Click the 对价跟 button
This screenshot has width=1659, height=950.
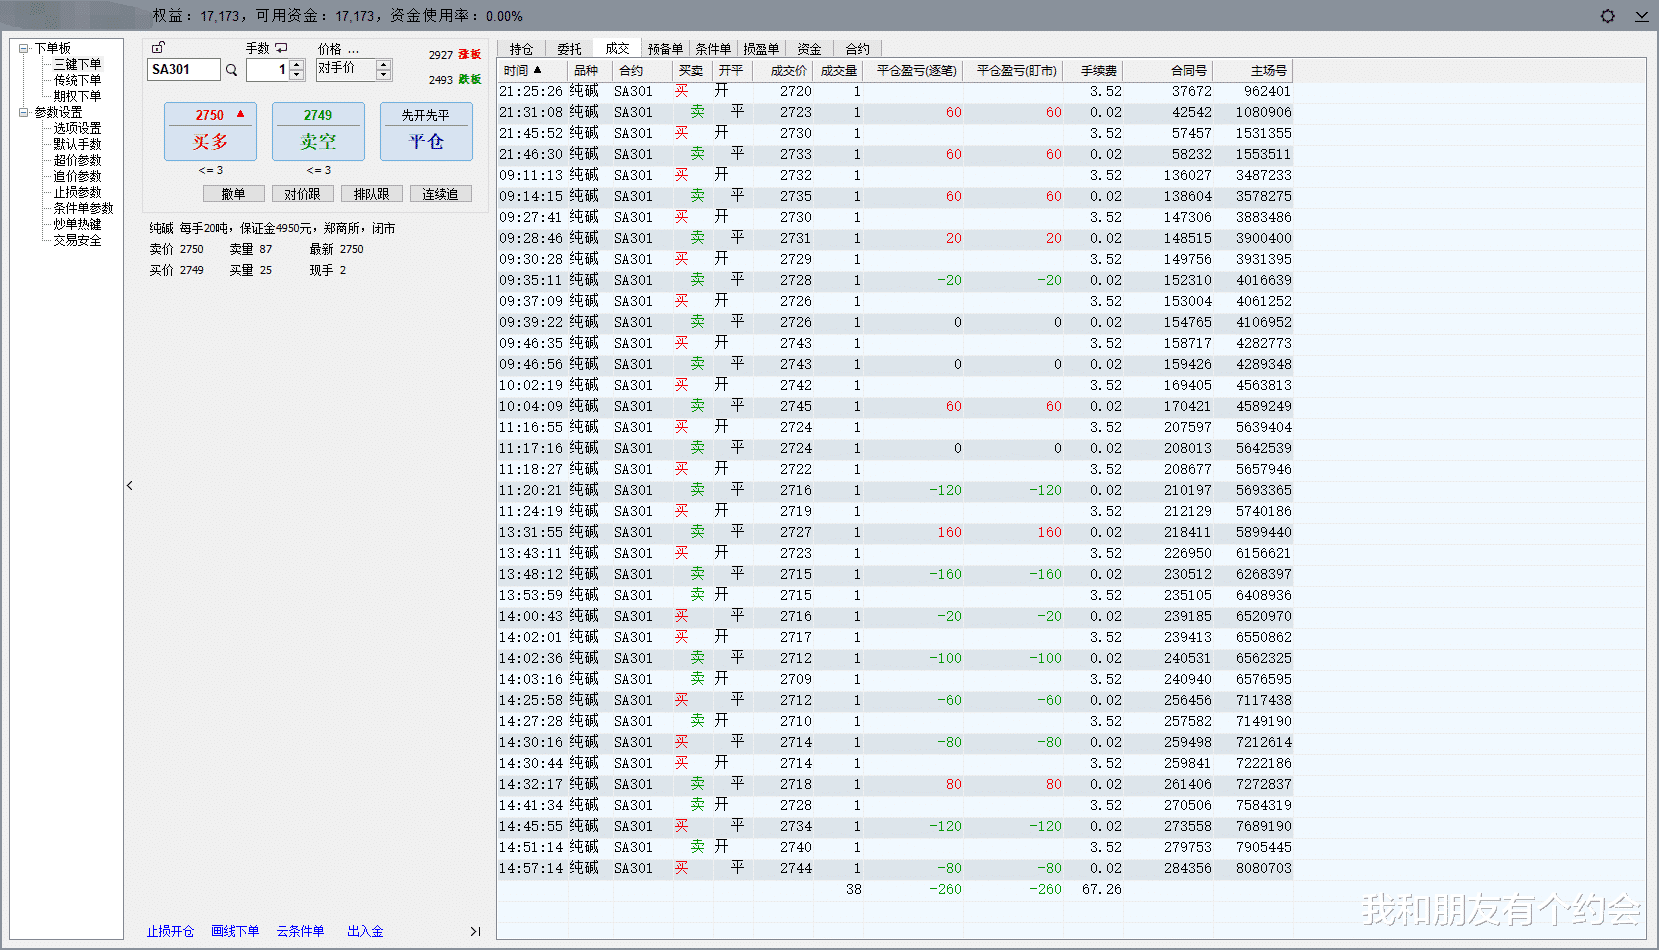pyautogui.click(x=302, y=194)
